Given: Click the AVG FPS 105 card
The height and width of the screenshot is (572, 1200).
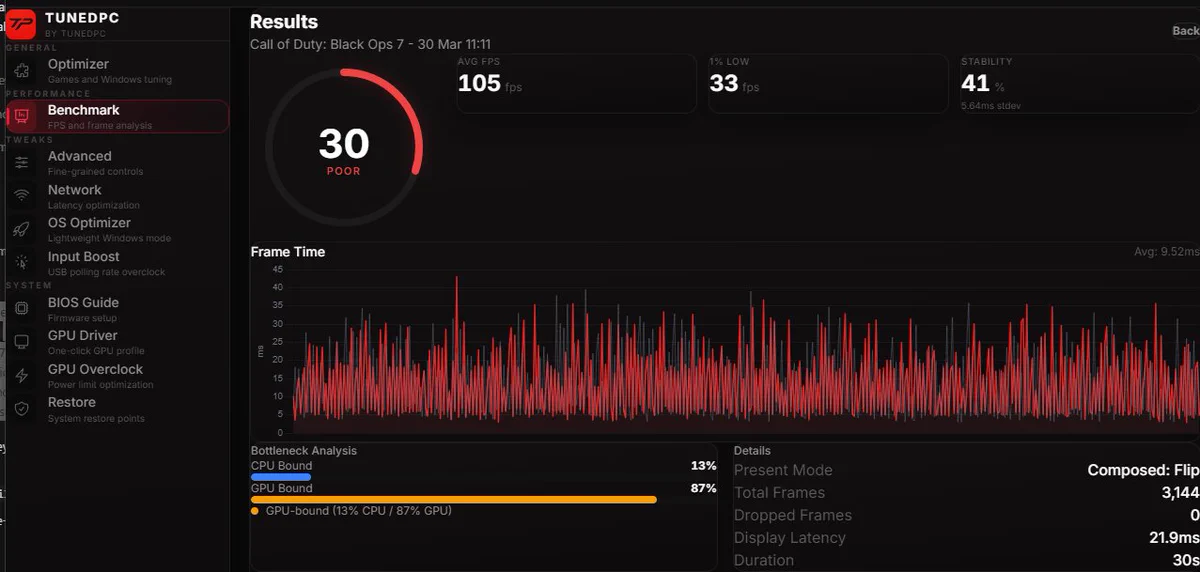Looking at the screenshot, I should 576,83.
